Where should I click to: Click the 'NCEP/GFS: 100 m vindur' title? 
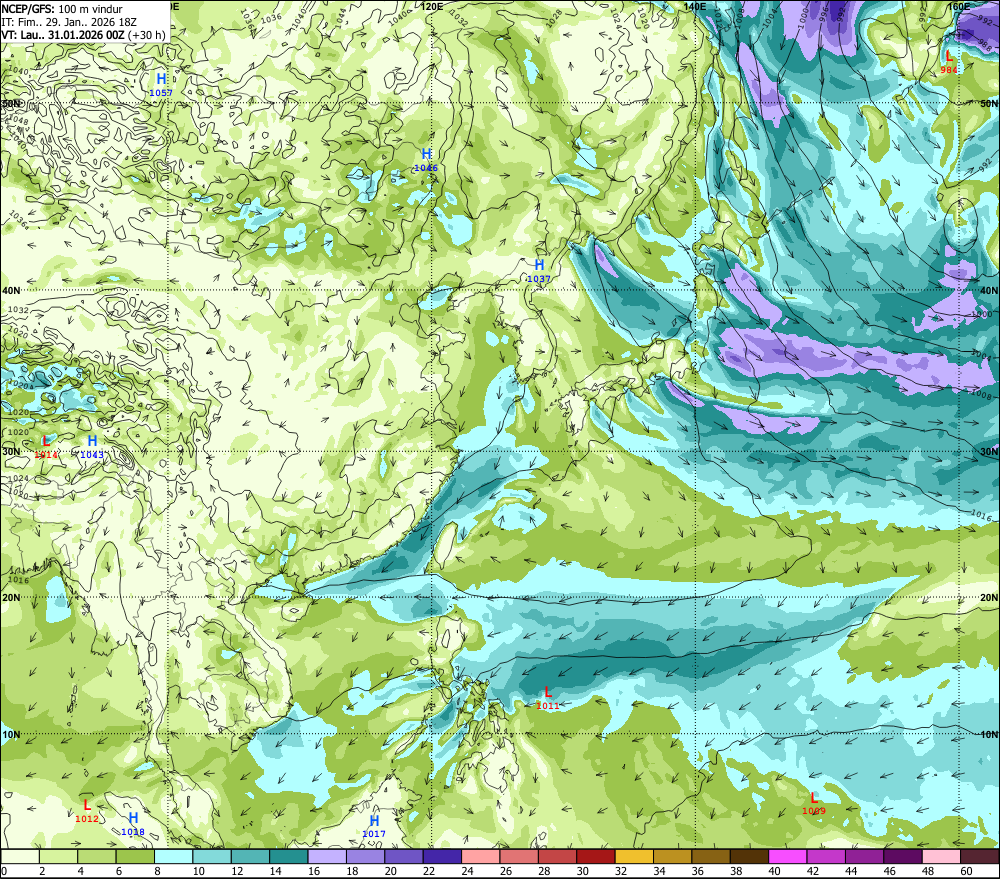tap(61, 9)
